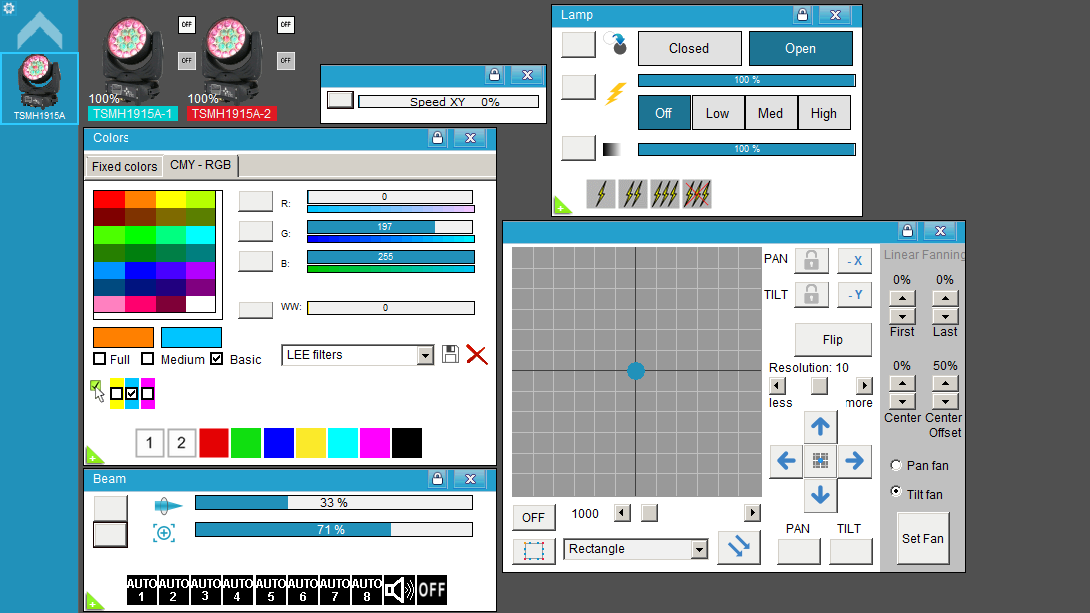Toggle the Basic palette checkbox
The height and width of the screenshot is (613, 1090).
point(217,359)
